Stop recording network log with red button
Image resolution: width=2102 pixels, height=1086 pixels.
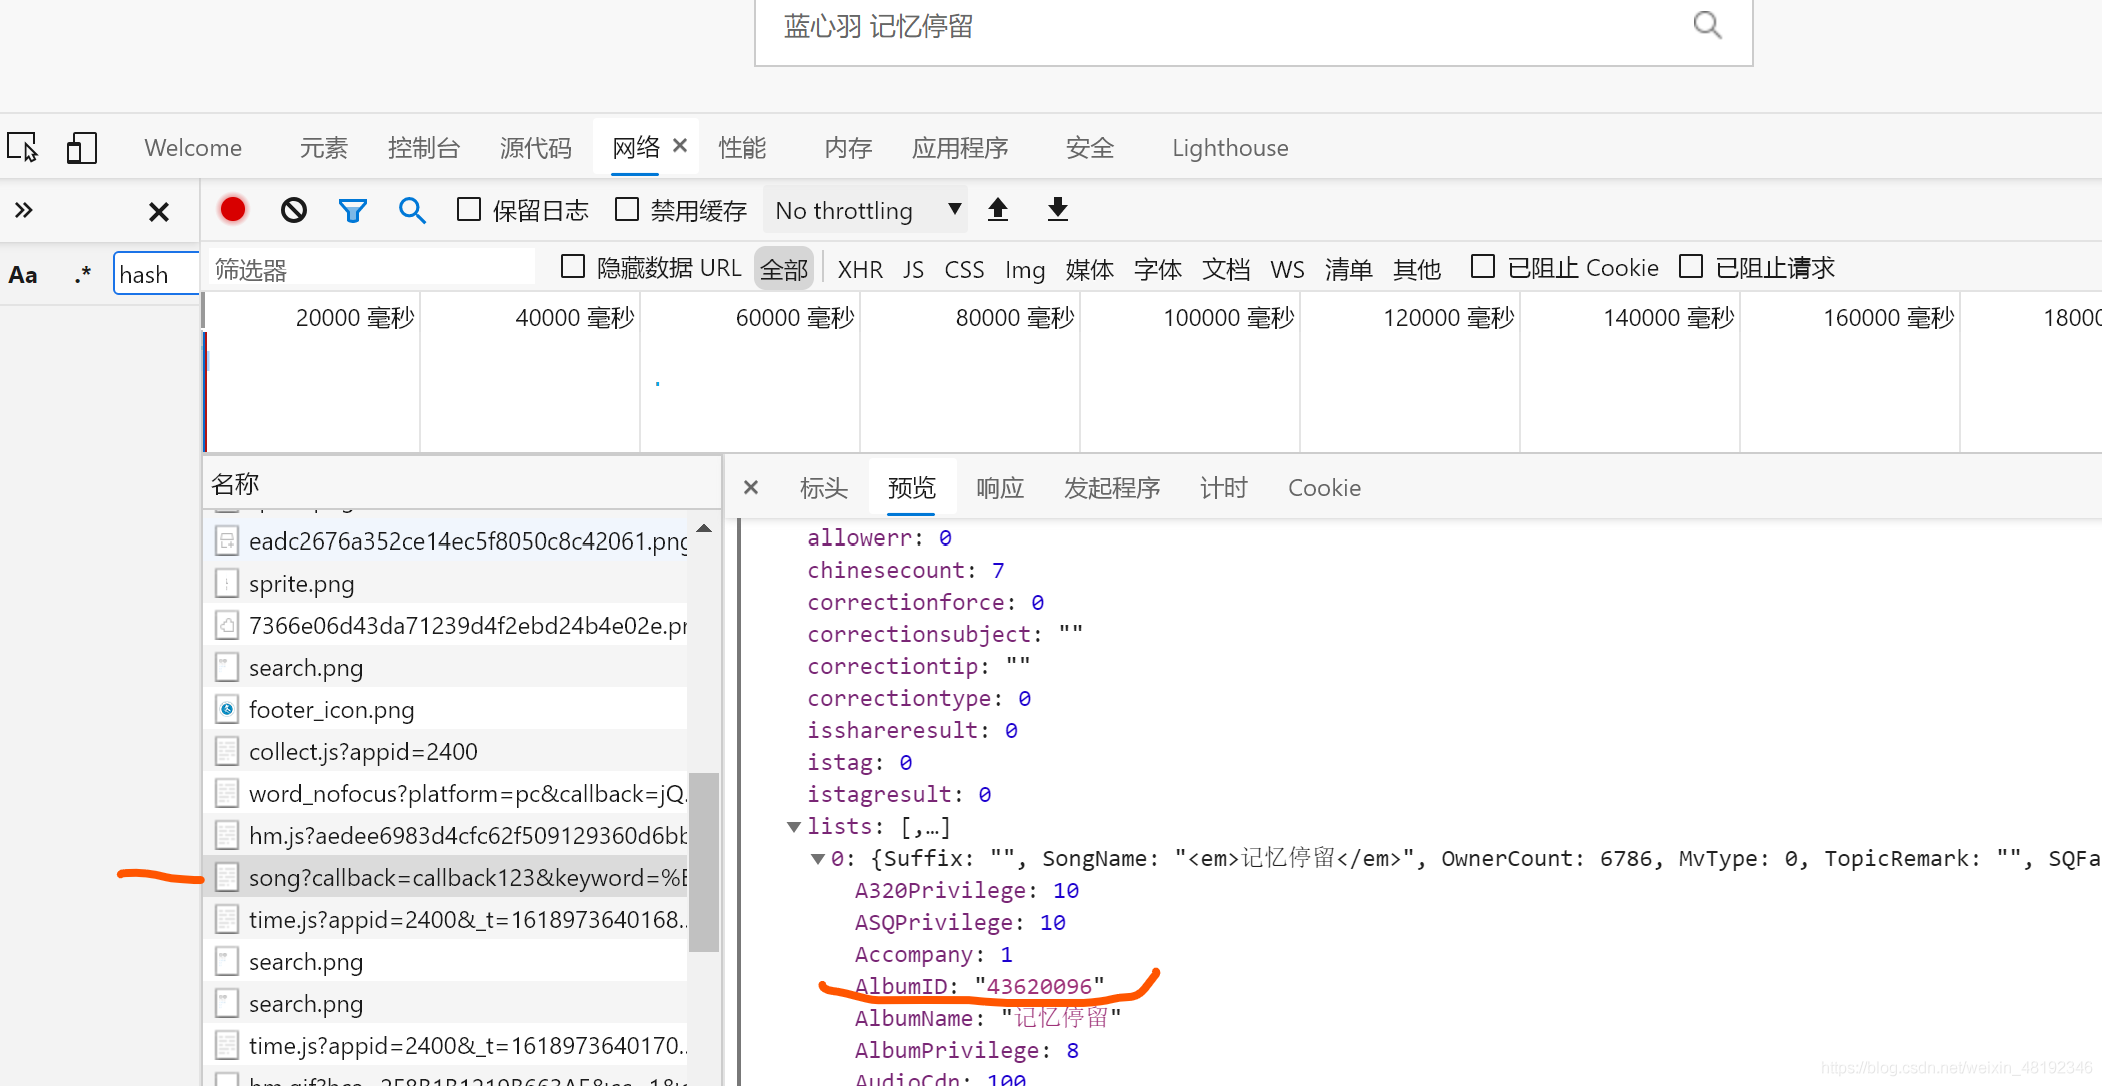233,210
